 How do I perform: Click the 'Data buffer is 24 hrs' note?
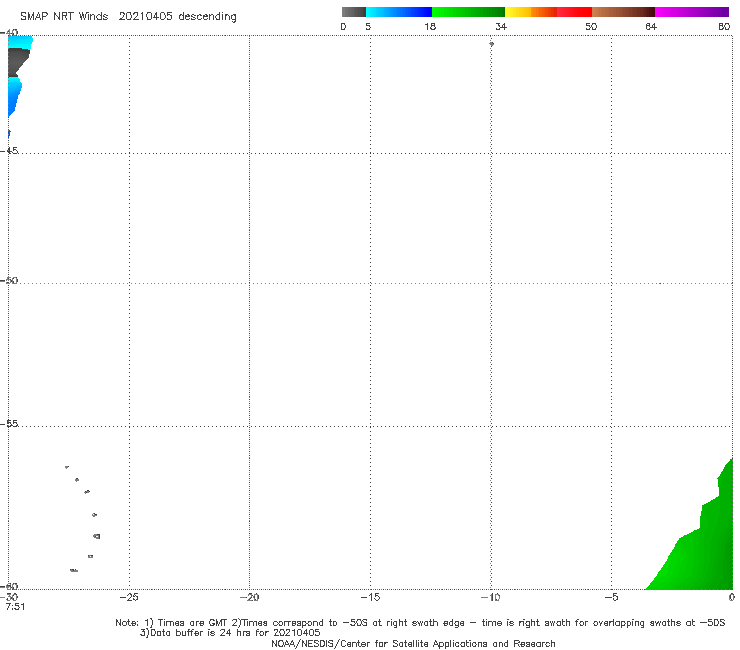click(x=230, y=633)
